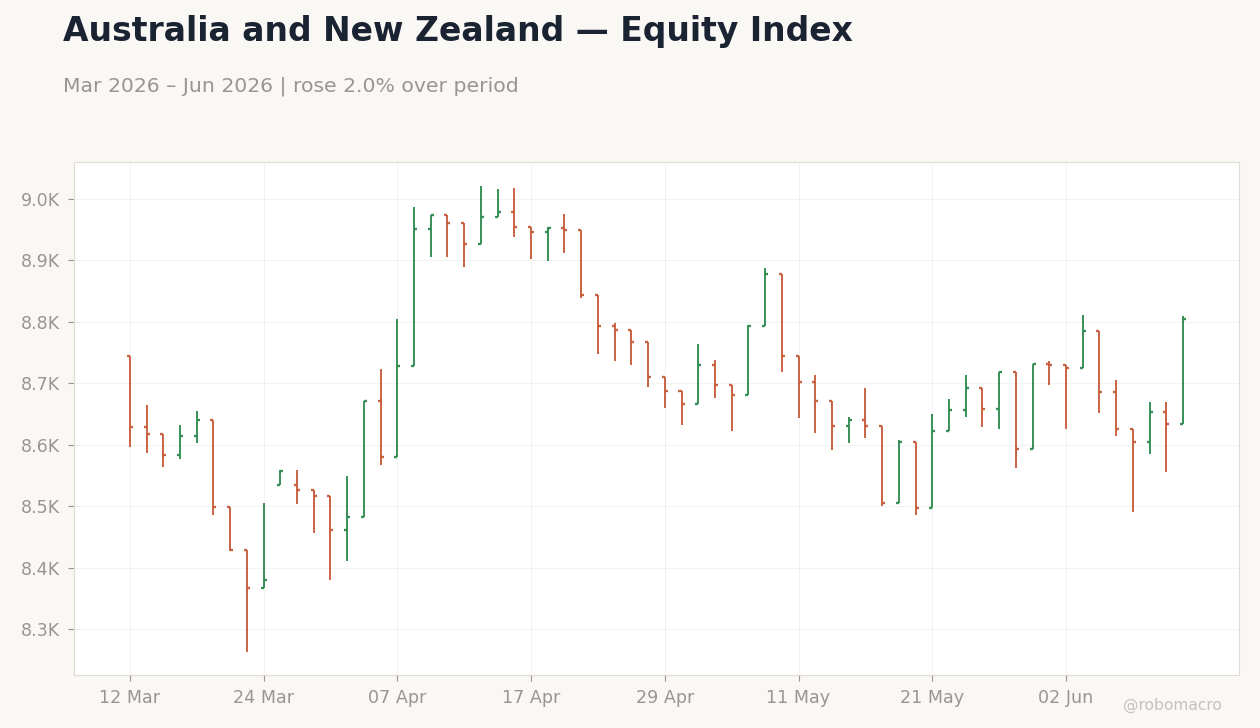
Task: Click the last green bar on the right
Action: (x=1183, y=370)
